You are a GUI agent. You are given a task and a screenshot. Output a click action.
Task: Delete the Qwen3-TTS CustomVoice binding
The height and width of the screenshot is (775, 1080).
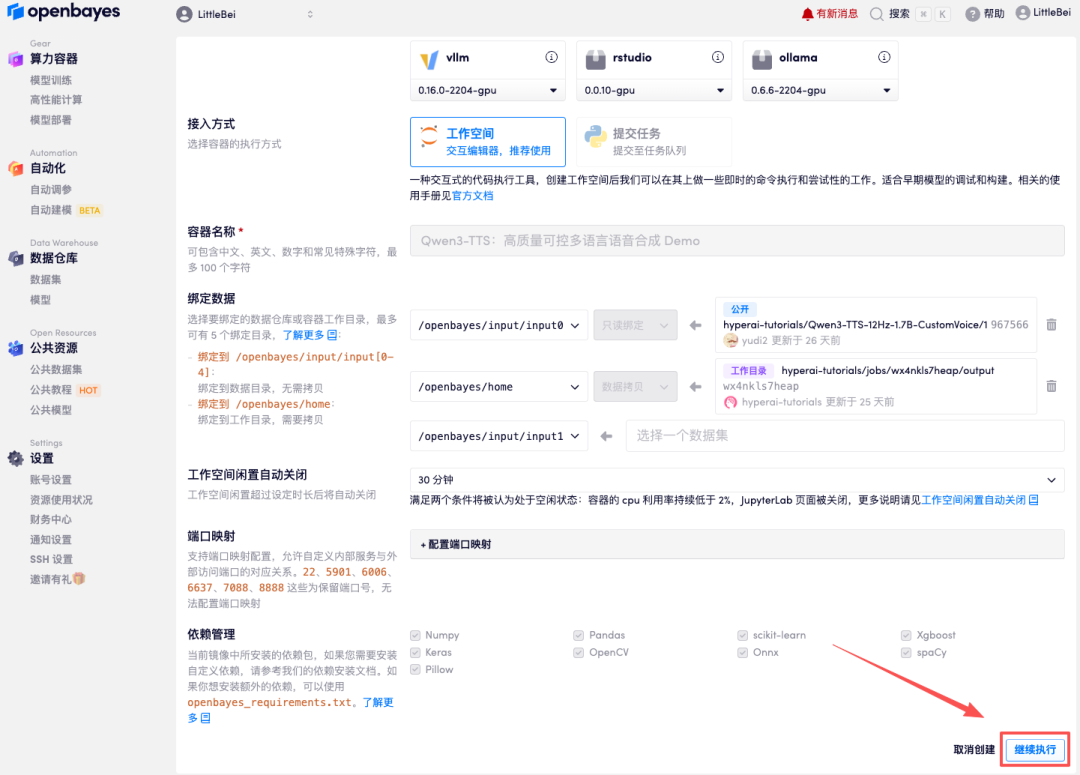(1051, 324)
